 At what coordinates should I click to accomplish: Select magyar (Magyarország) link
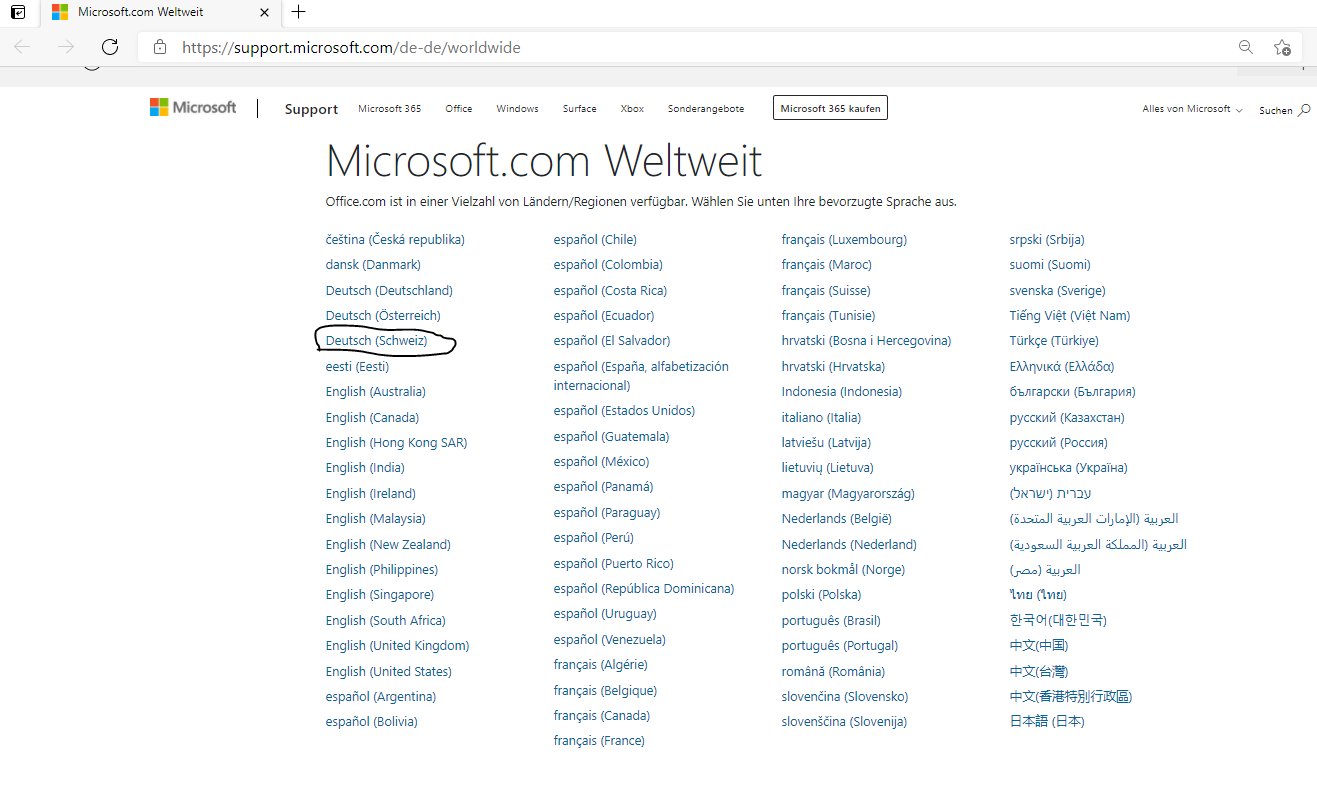(848, 494)
